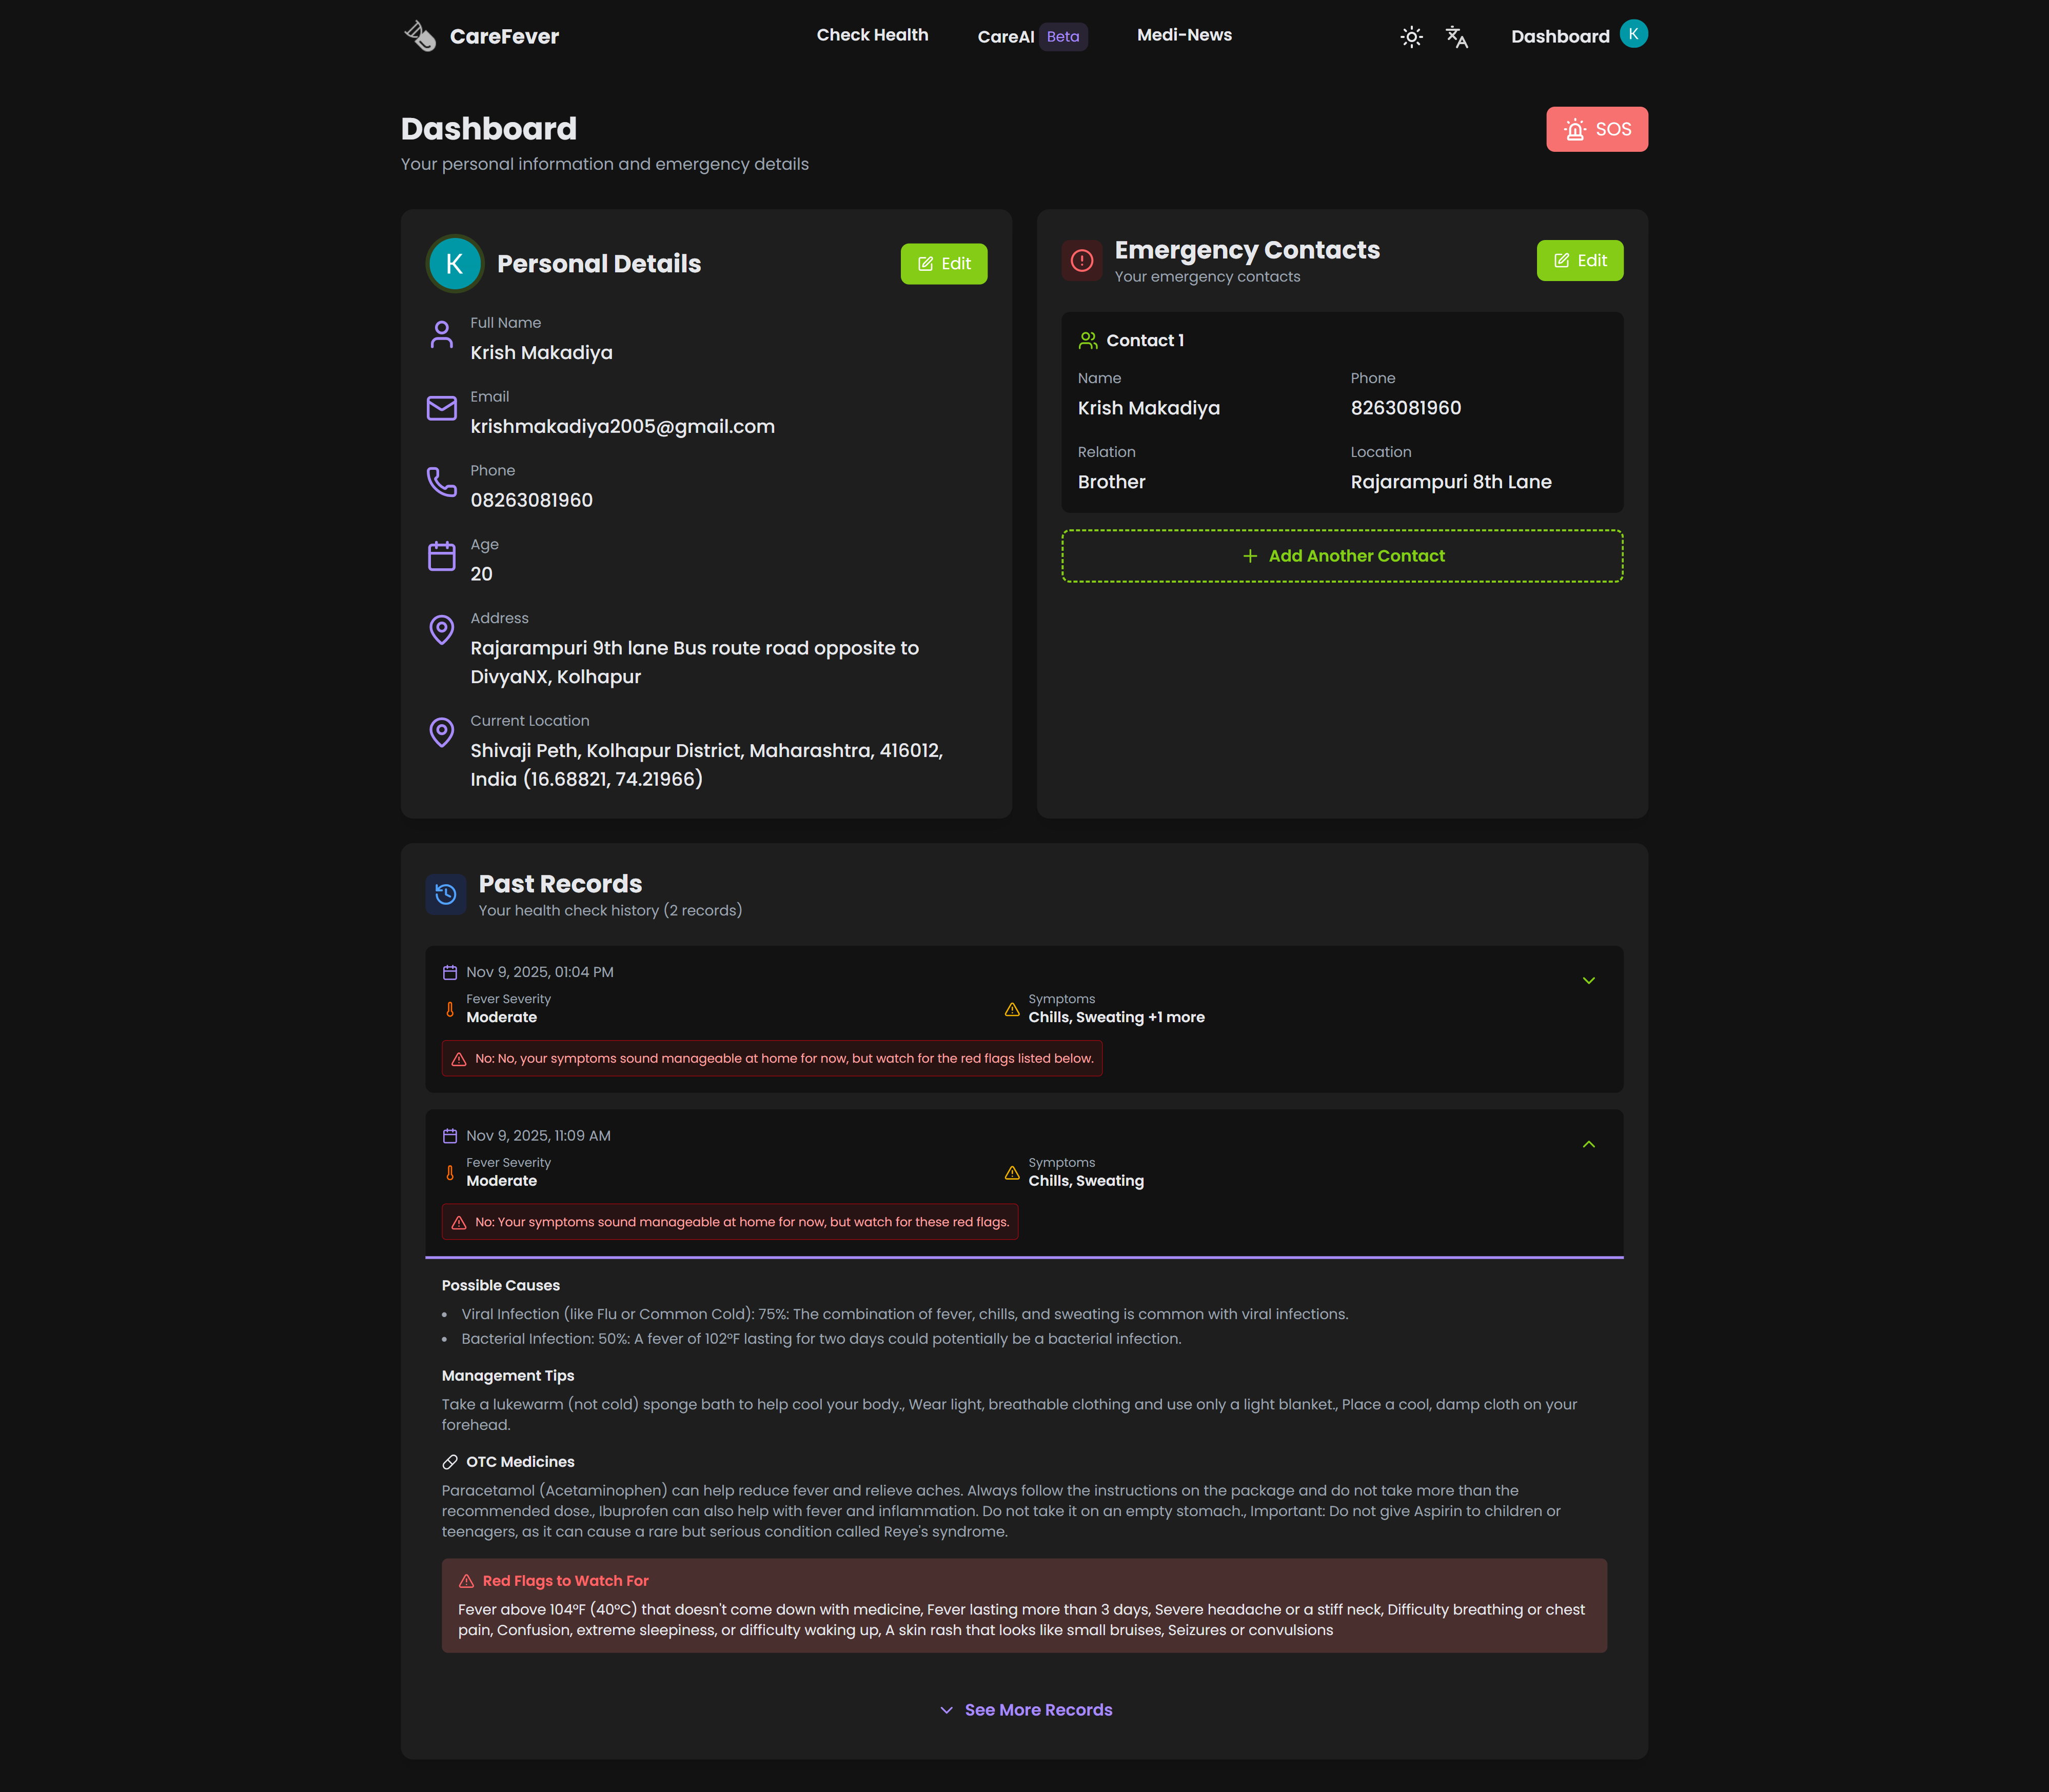Screen dimensions: 2049x1792
Task: Click the large K profile avatar
Action: click(455, 264)
